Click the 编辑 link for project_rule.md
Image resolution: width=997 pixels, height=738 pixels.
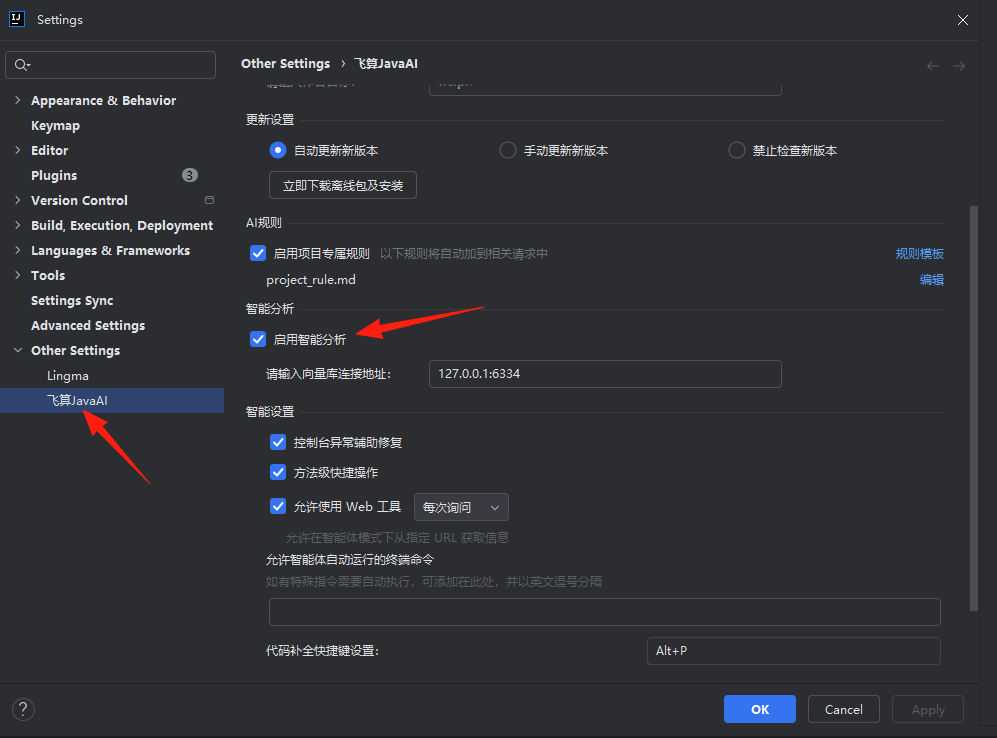click(932, 280)
